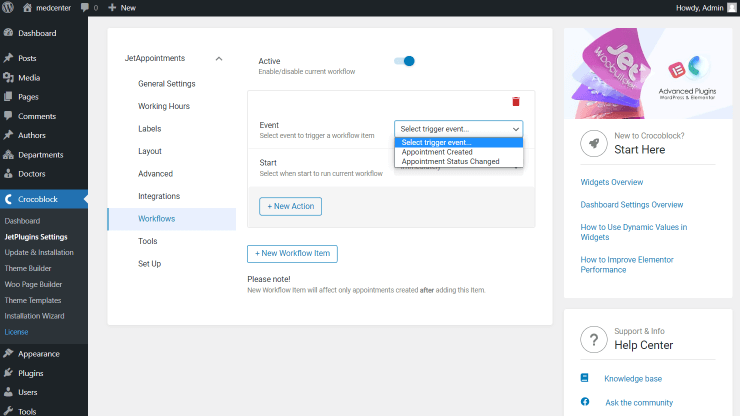Click the Knowledge base book icon
Viewport: 740px width, 416px height.
pos(584,378)
